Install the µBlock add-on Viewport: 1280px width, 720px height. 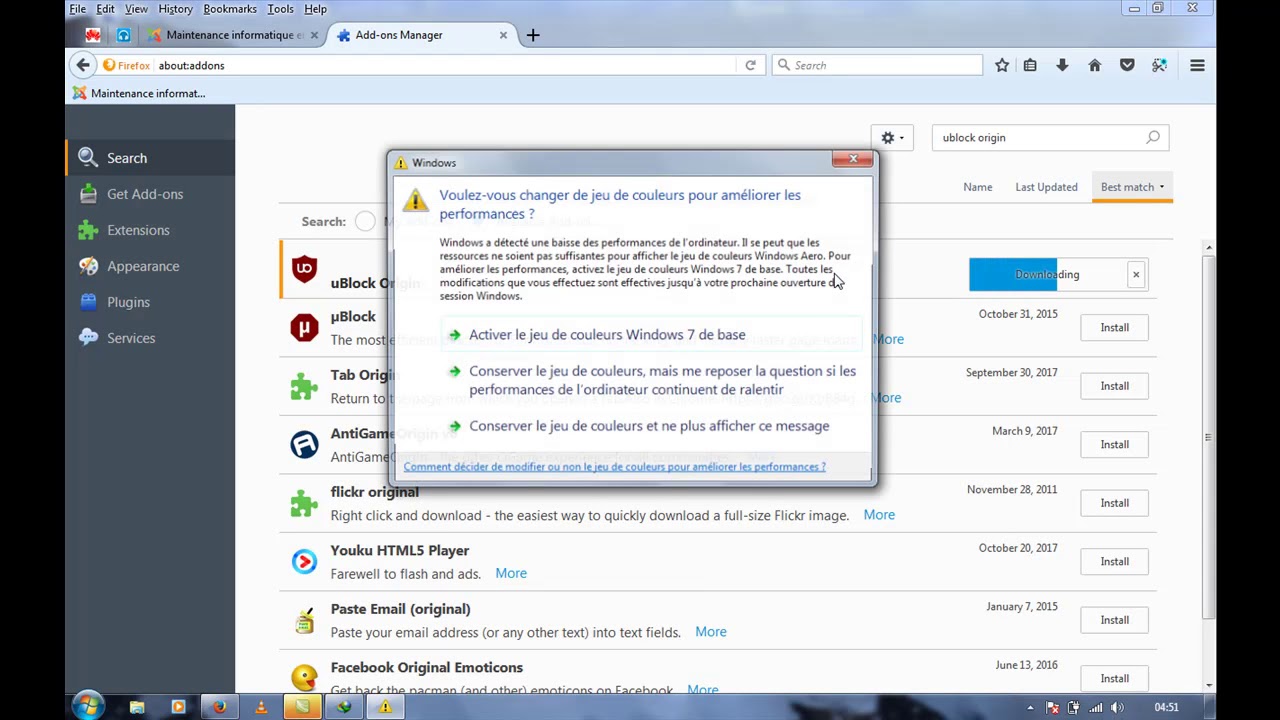pyautogui.click(x=1114, y=328)
